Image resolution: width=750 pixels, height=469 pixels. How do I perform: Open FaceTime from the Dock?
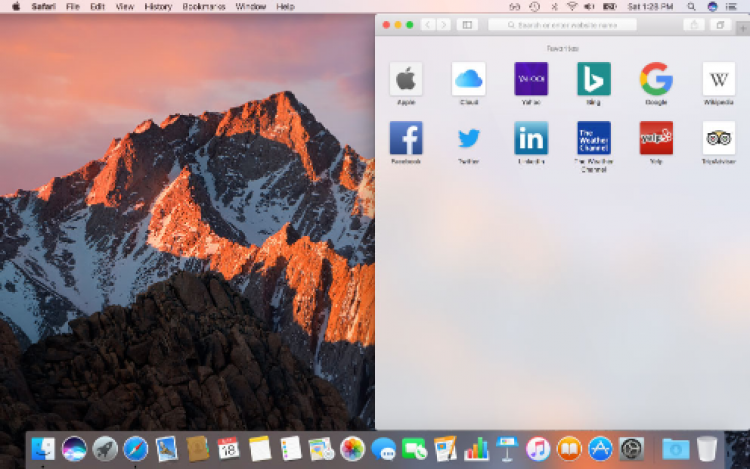click(x=414, y=449)
